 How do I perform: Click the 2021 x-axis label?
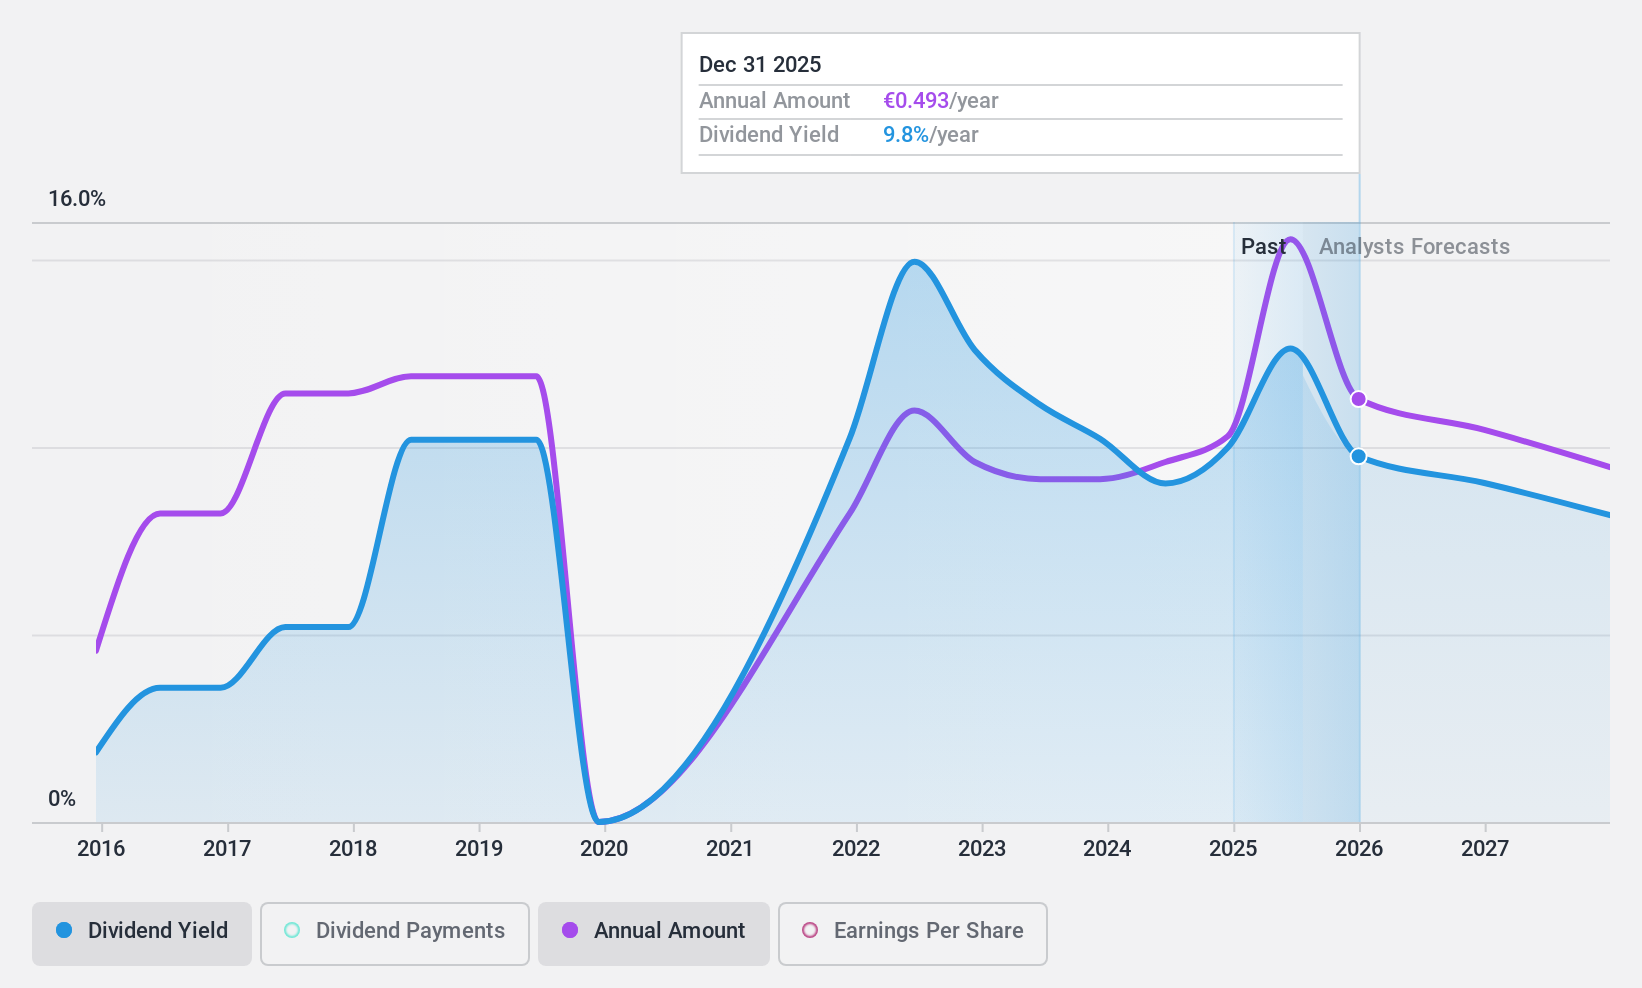coord(730,849)
